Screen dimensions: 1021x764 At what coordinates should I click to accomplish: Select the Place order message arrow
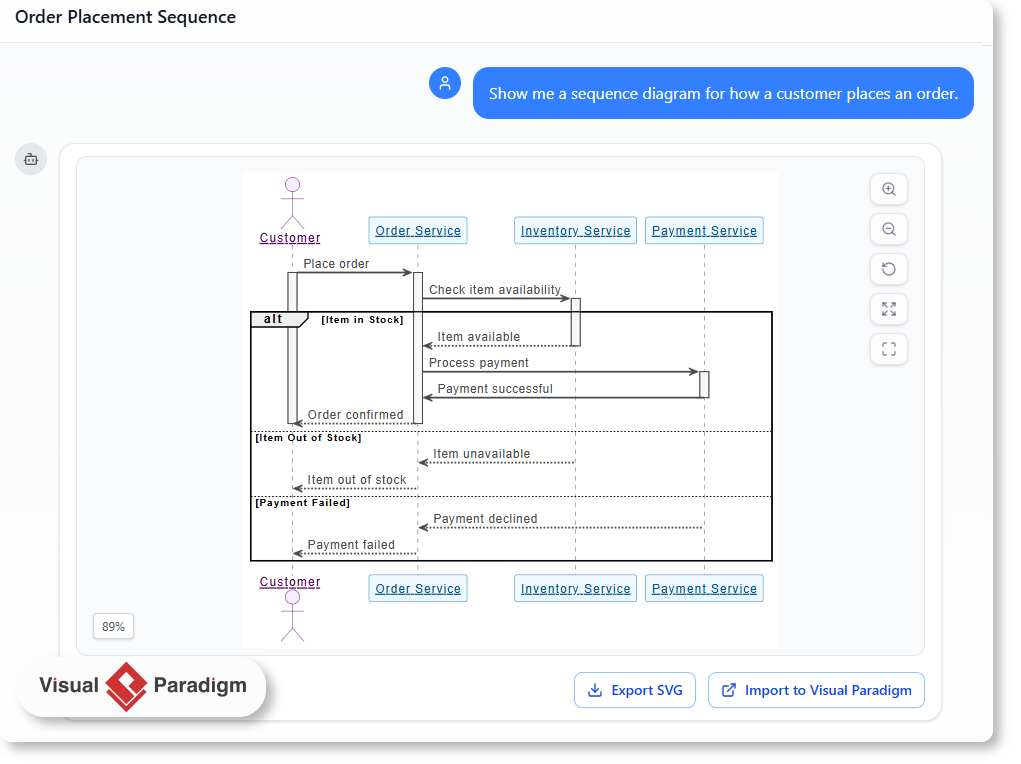click(x=355, y=271)
